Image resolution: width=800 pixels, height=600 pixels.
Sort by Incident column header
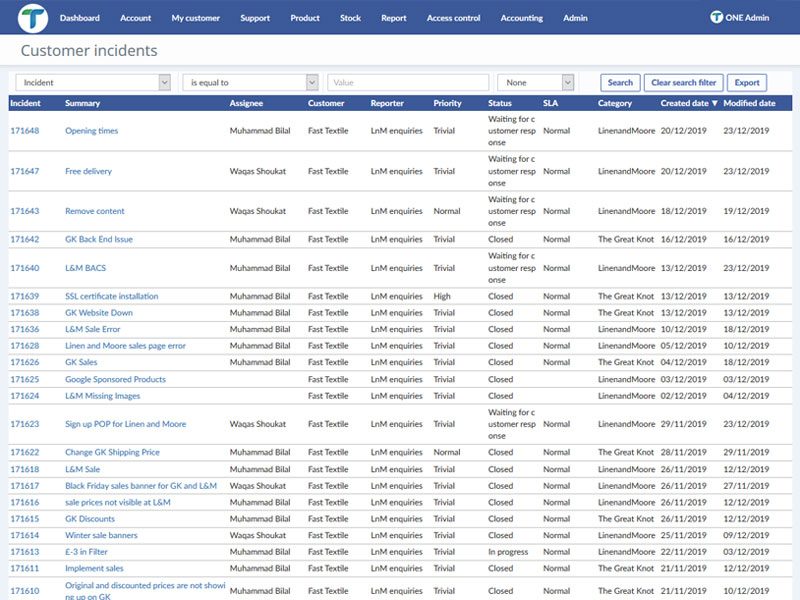pyautogui.click(x=26, y=103)
